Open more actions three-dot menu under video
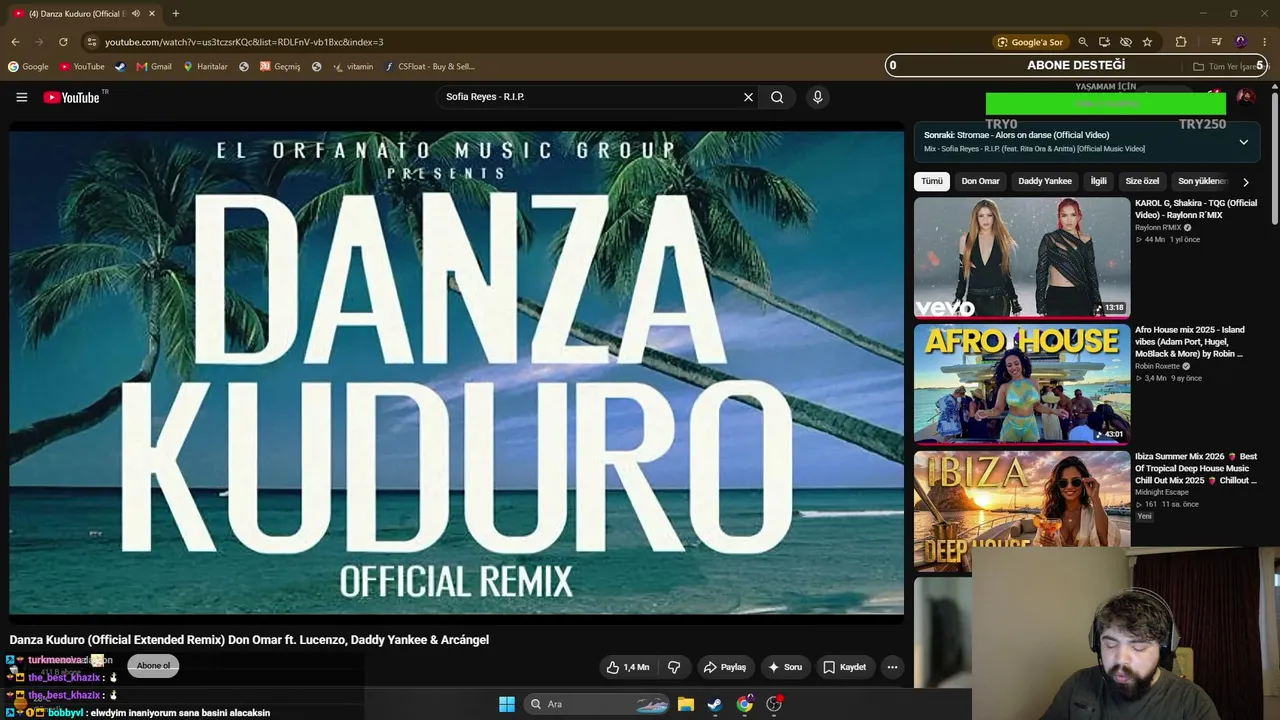This screenshot has height=720, width=1280. coord(892,667)
